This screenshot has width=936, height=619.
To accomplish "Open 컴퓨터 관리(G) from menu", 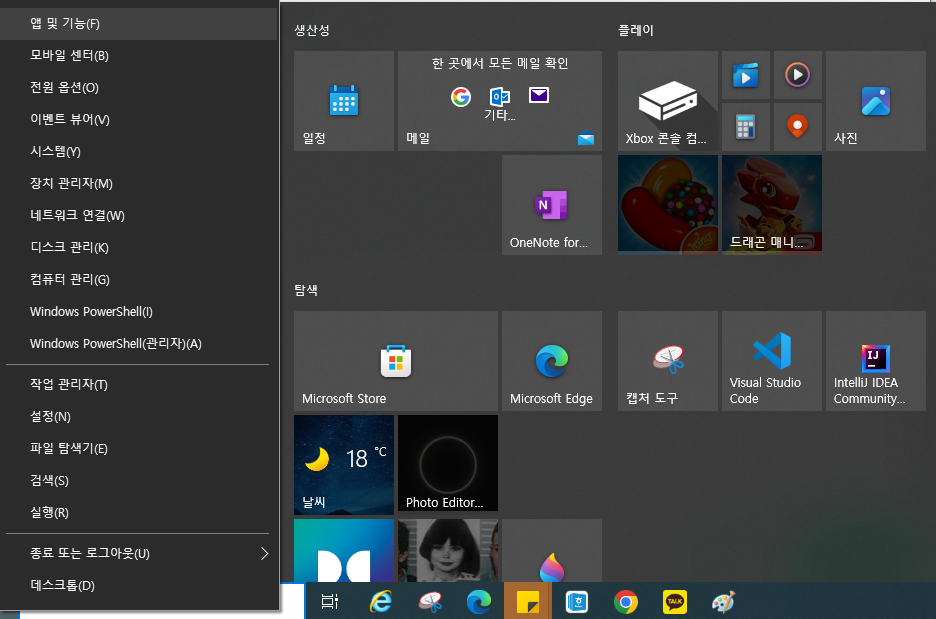I will [x=138, y=279].
